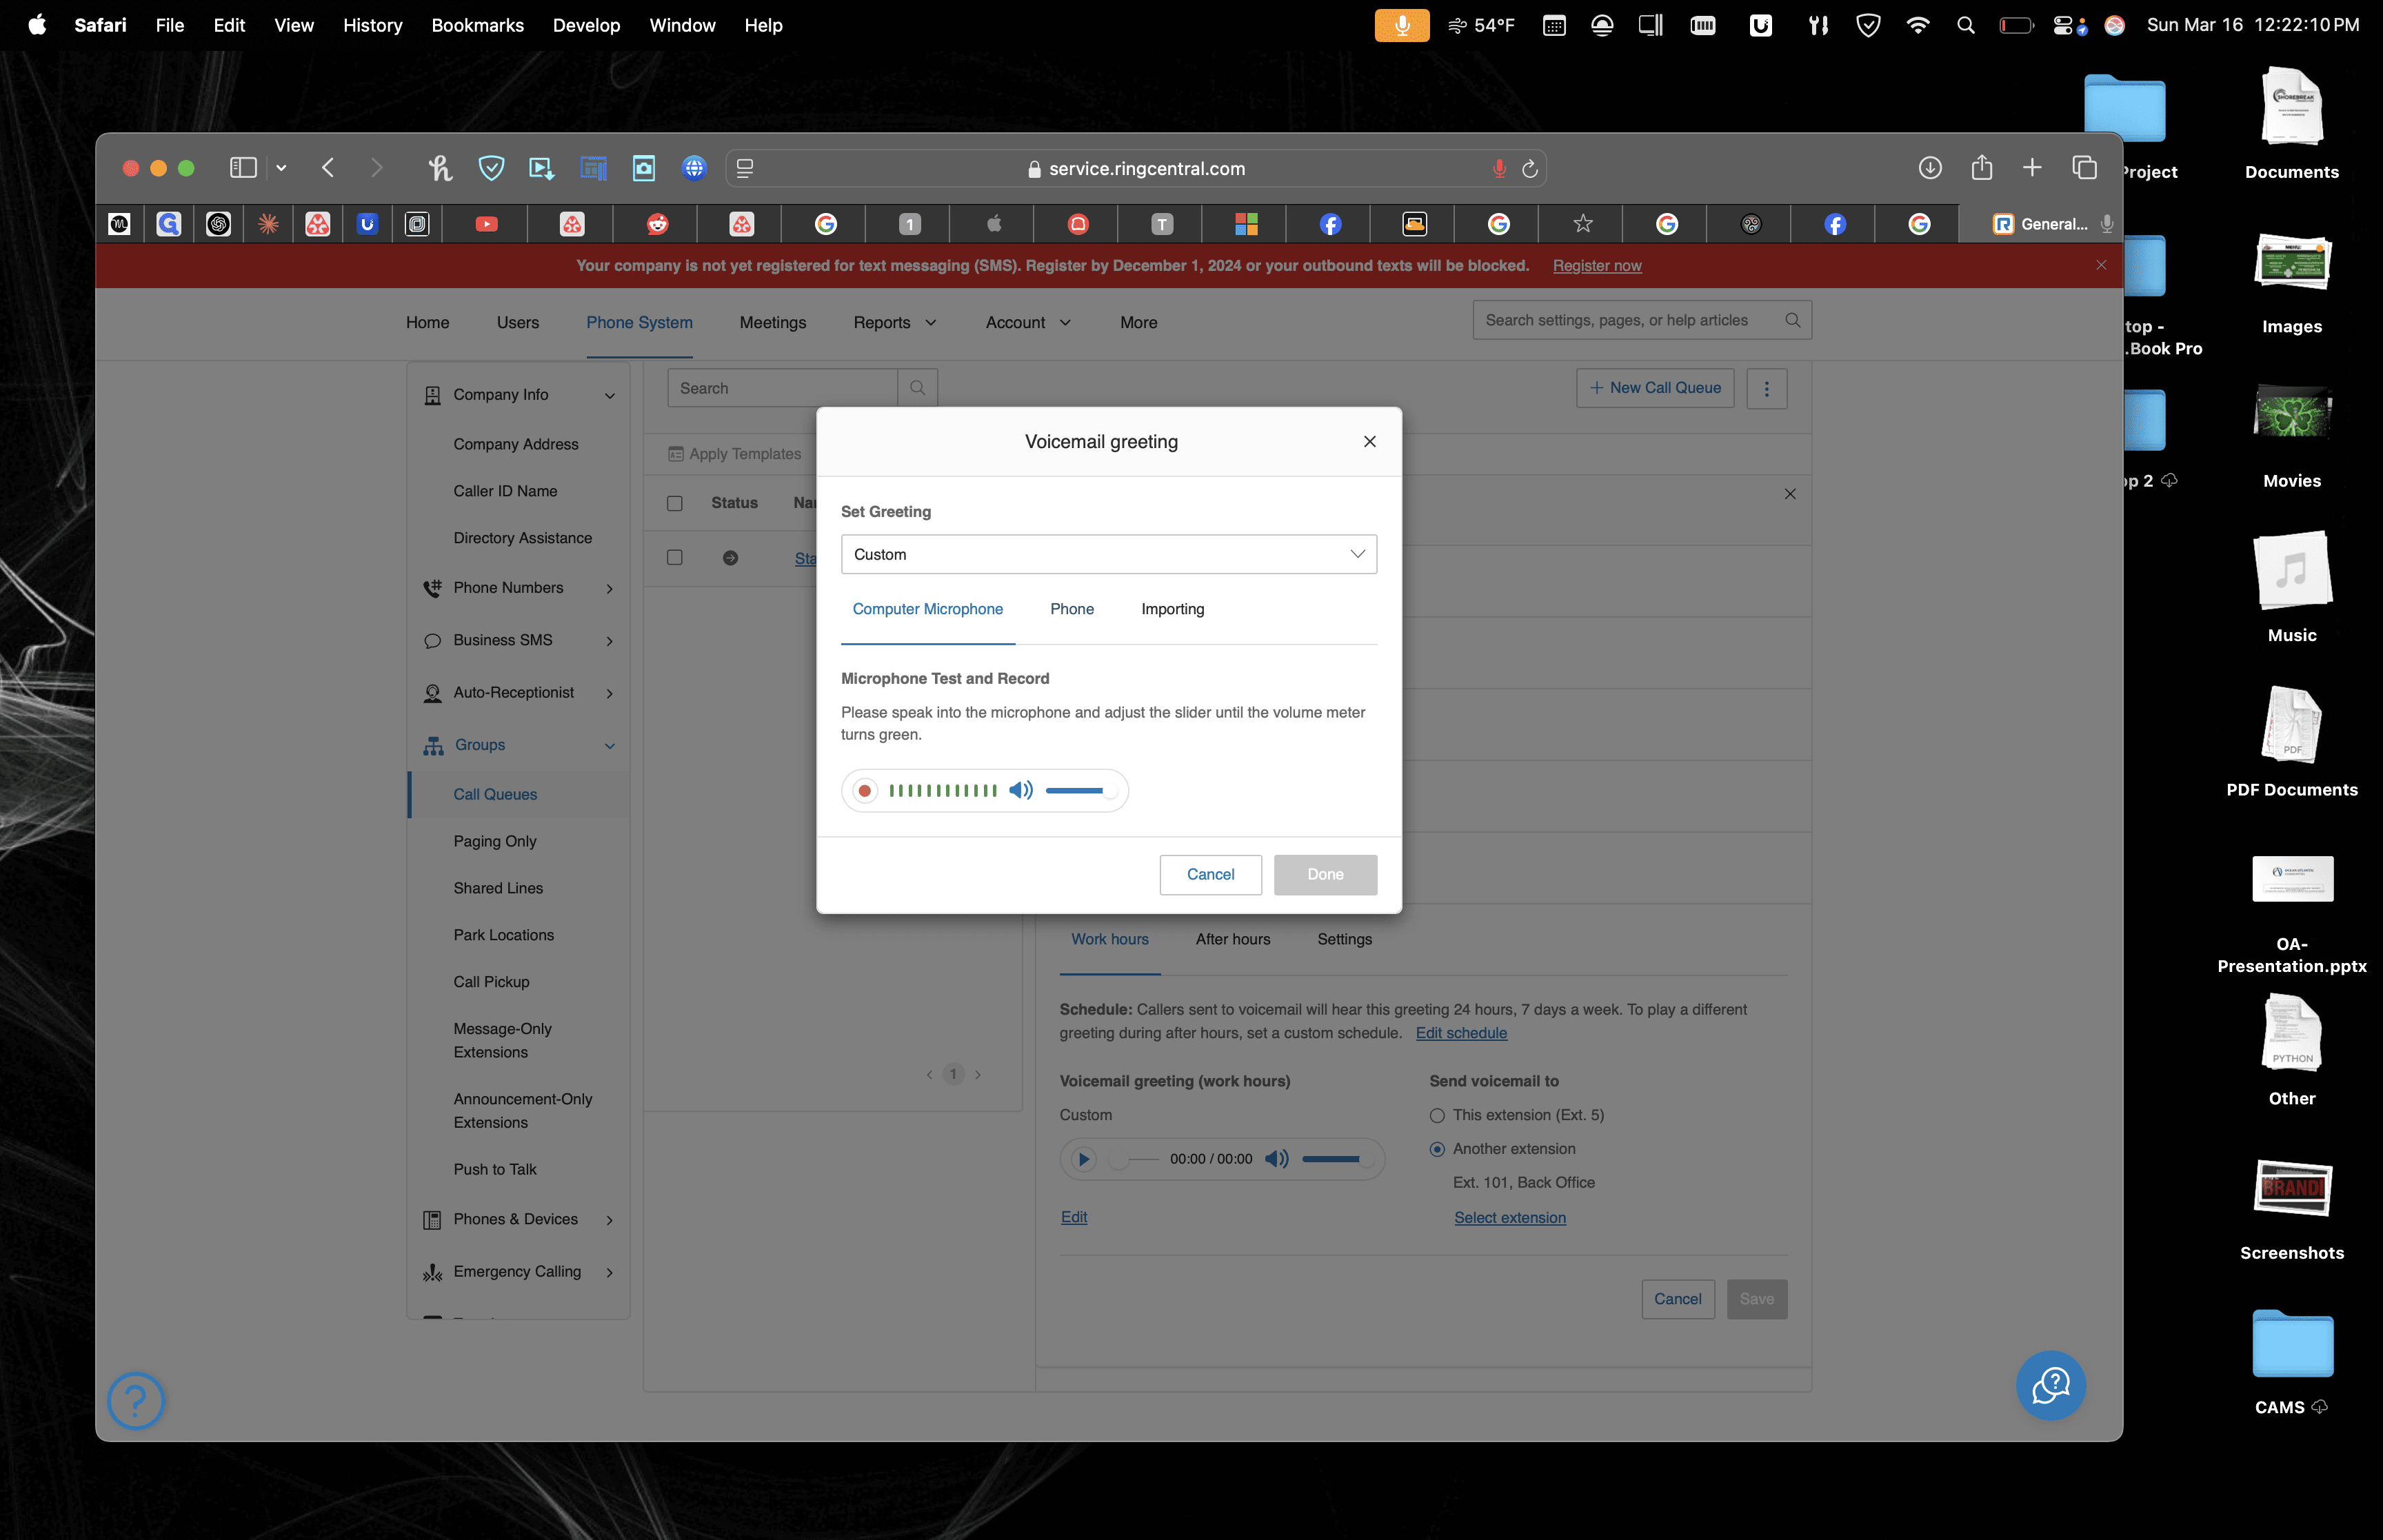Click the Edit schedule link
The width and height of the screenshot is (2383, 1540).
[x=1460, y=1033]
